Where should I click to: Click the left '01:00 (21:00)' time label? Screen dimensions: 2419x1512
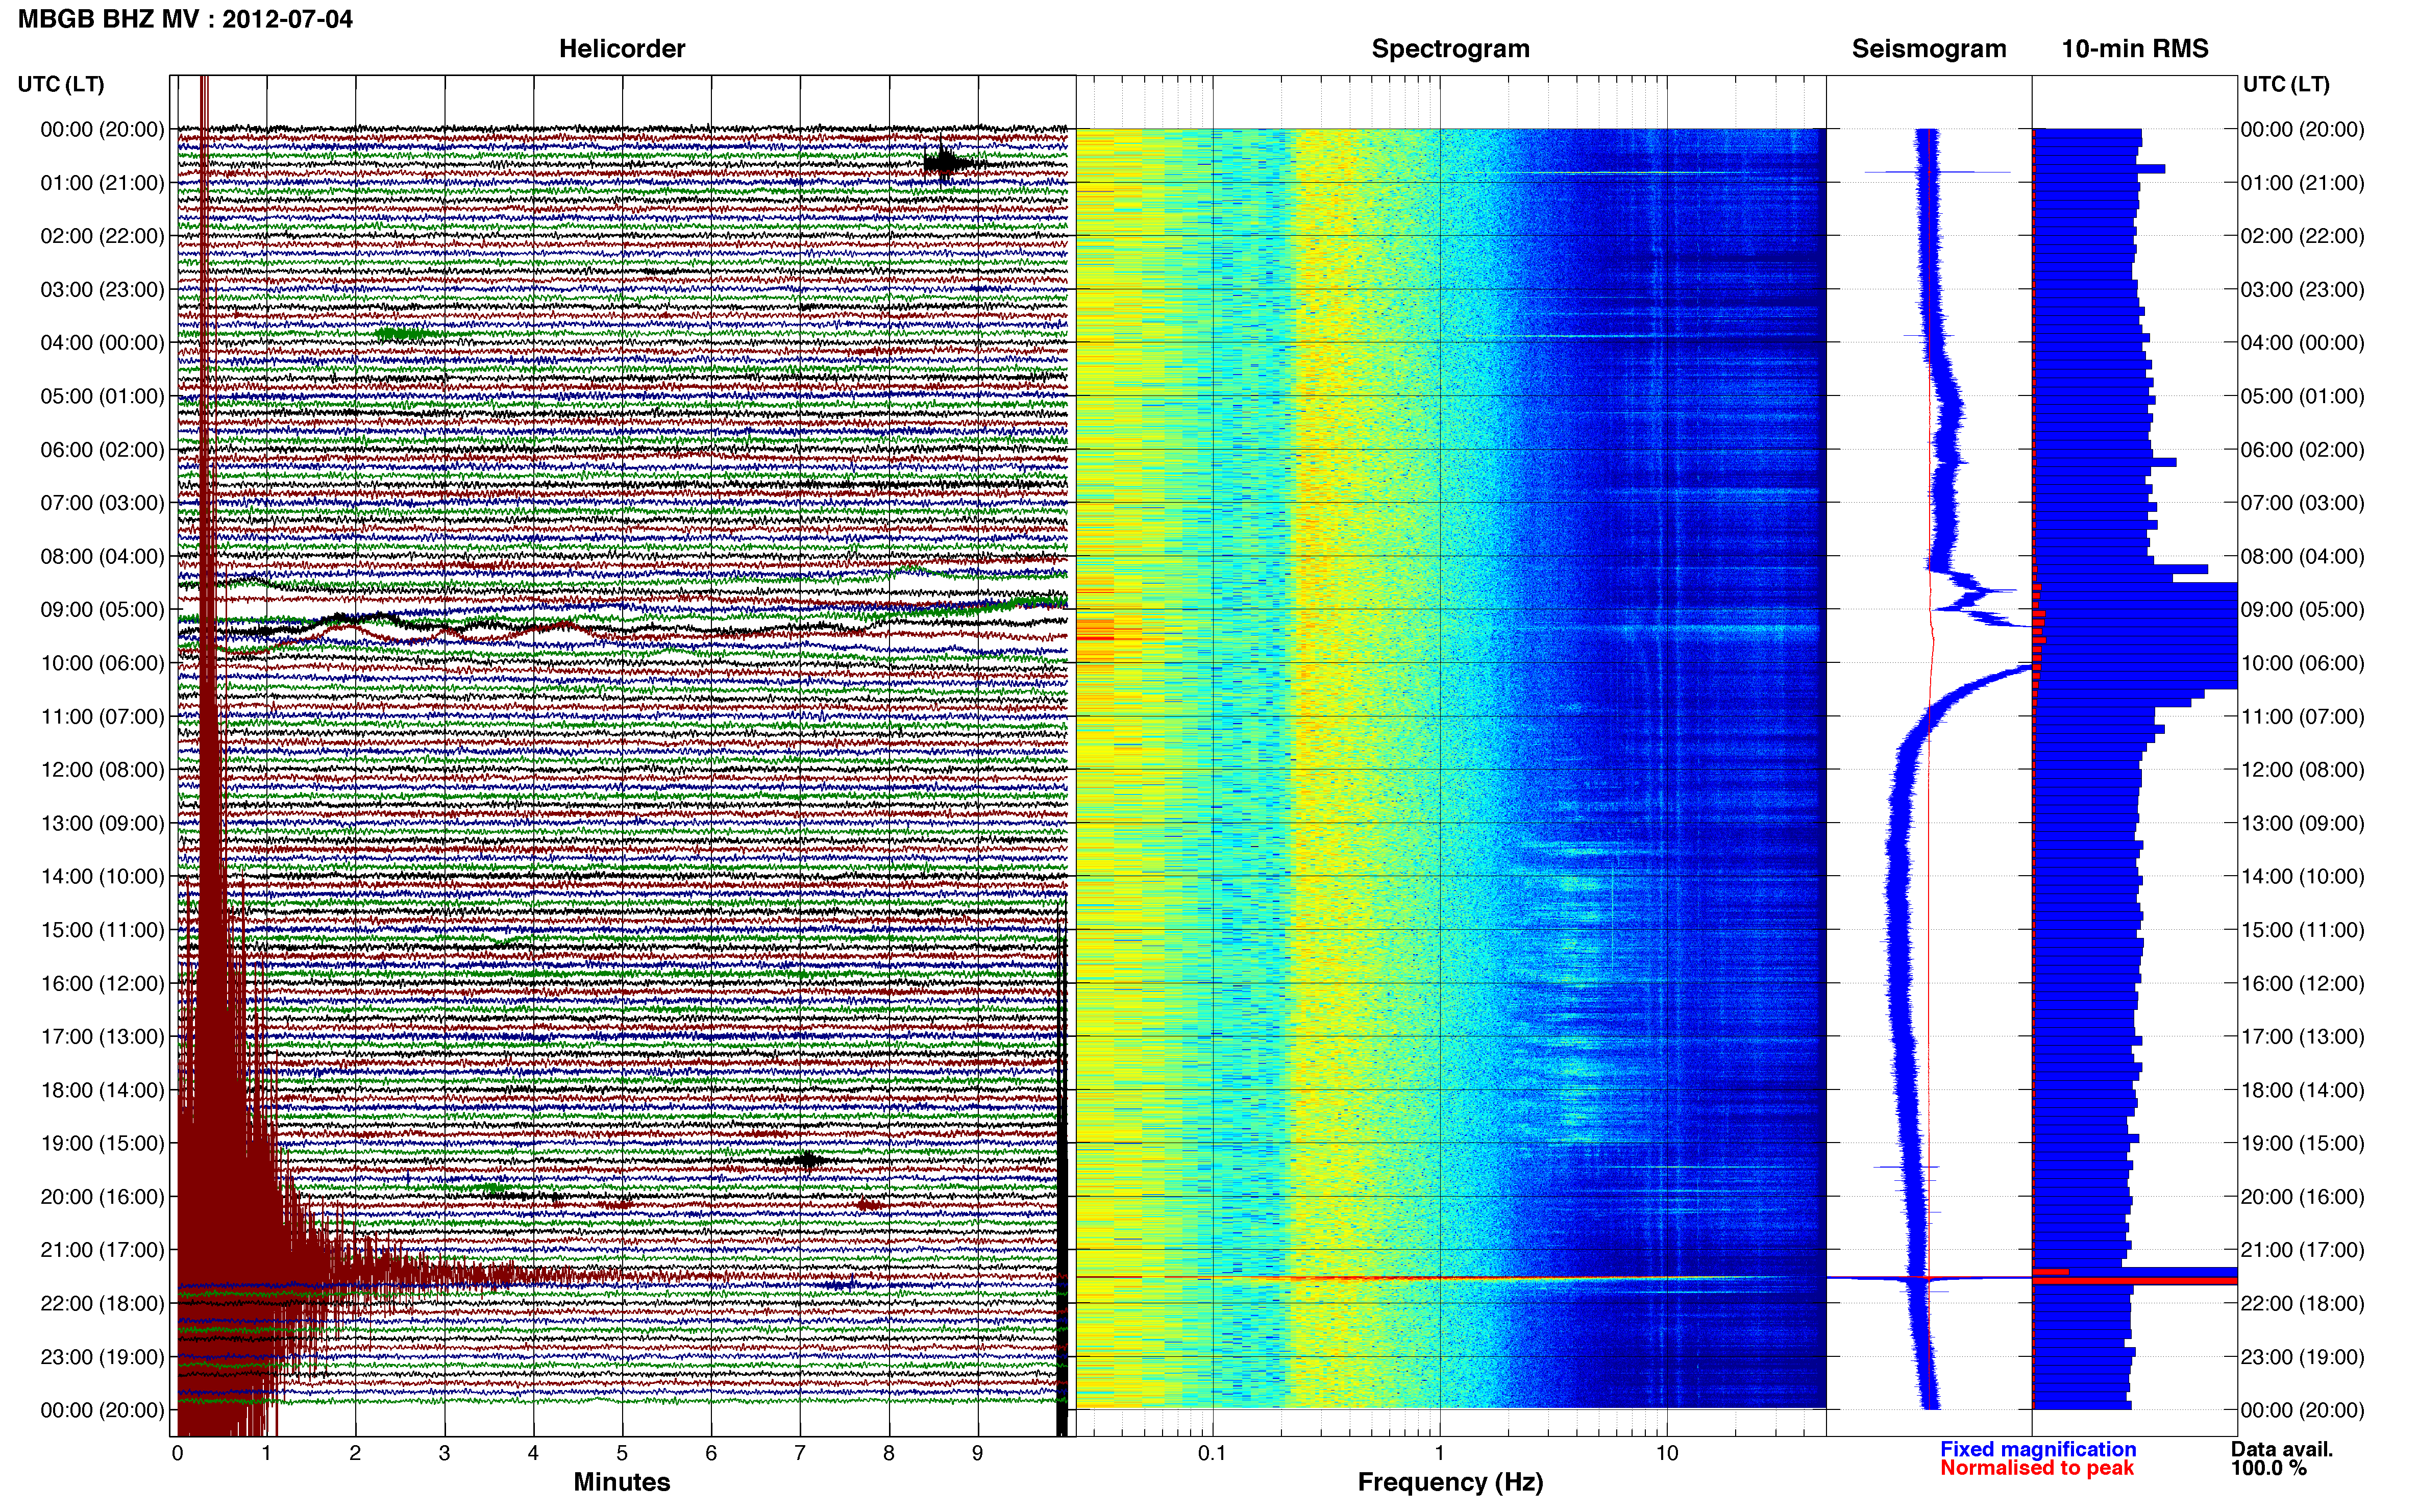tap(102, 183)
